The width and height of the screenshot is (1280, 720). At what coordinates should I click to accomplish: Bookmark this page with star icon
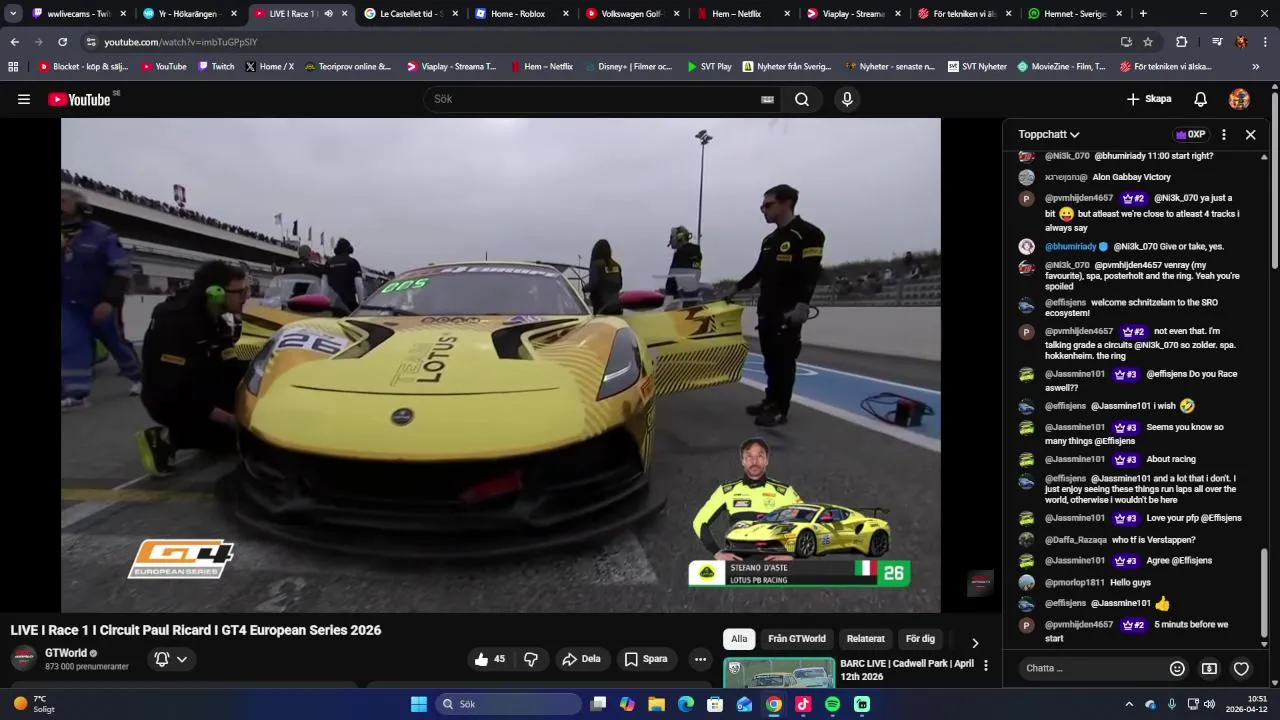1148,42
